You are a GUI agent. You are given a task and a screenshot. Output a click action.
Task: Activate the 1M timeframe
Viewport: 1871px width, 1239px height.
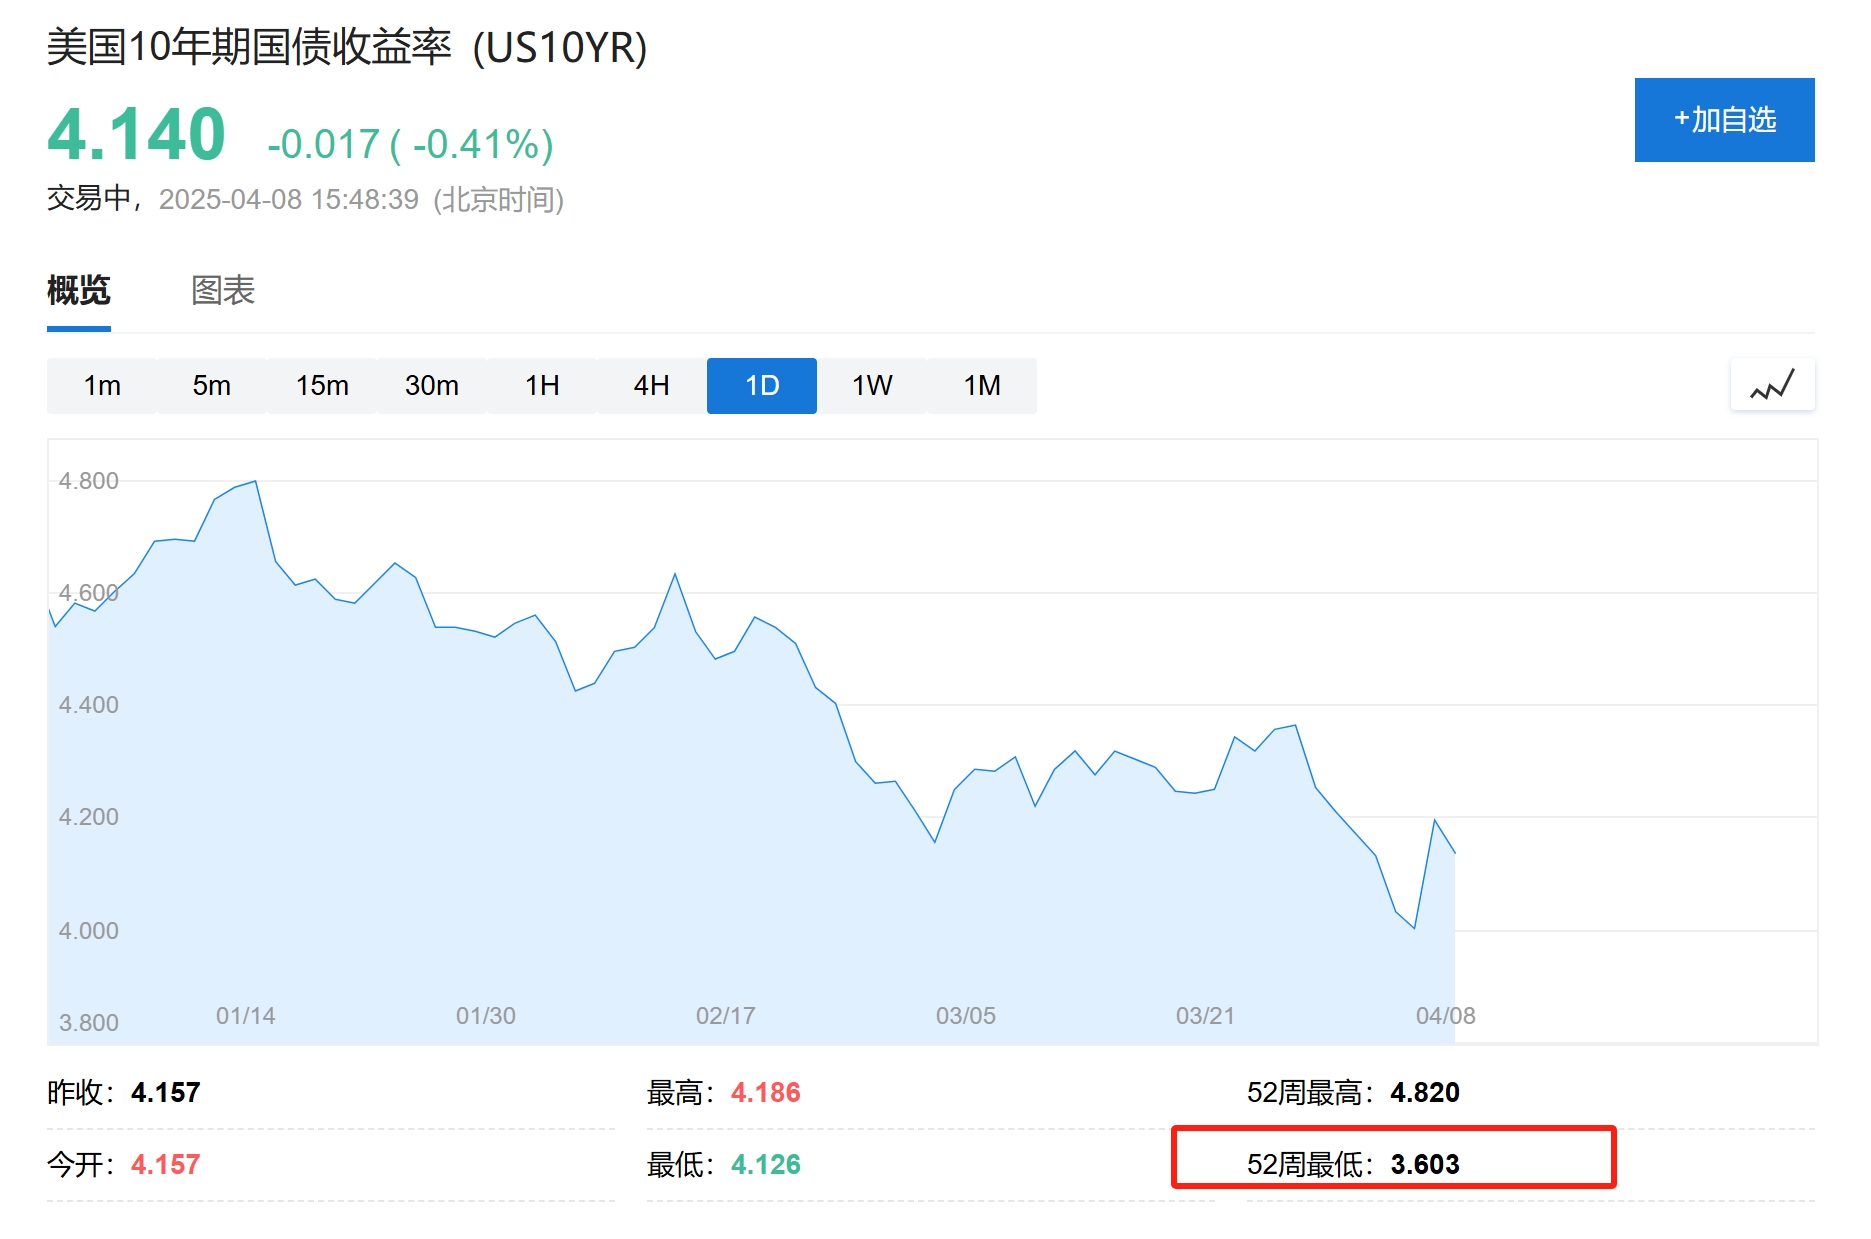tap(981, 385)
